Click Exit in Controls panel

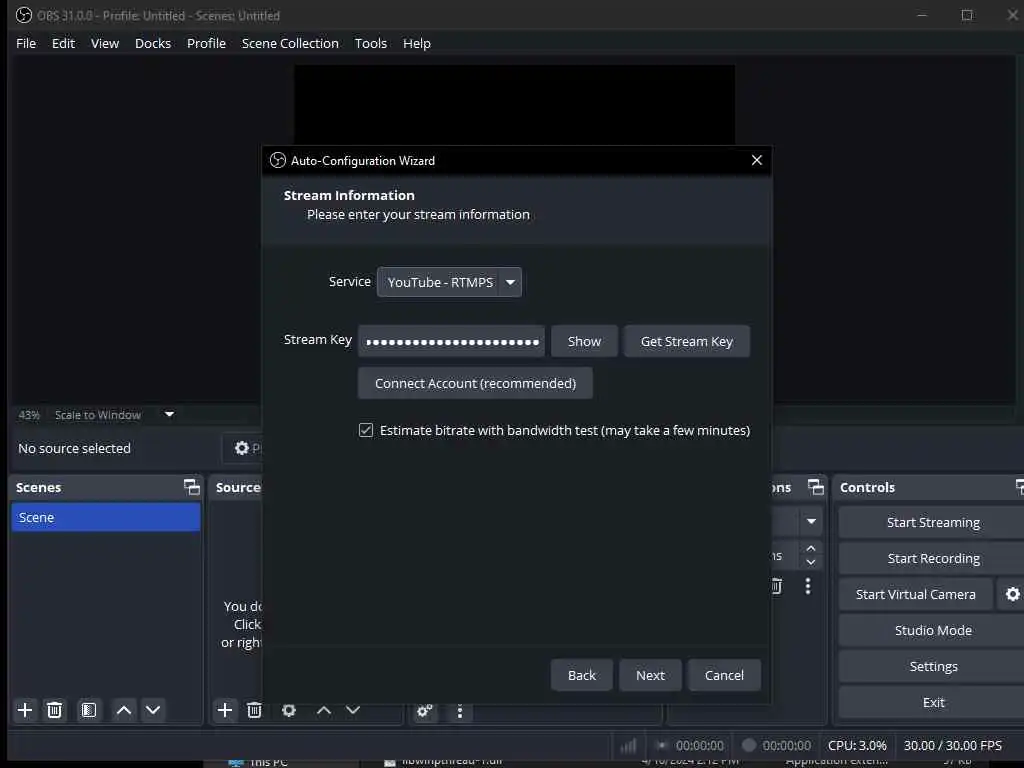[x=933, y=702]
